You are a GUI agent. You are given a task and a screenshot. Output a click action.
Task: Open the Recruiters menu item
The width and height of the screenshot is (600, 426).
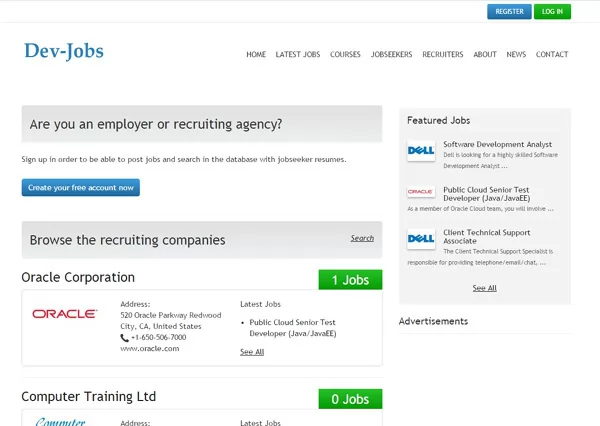pyautogui.click(x=443, y=54)
